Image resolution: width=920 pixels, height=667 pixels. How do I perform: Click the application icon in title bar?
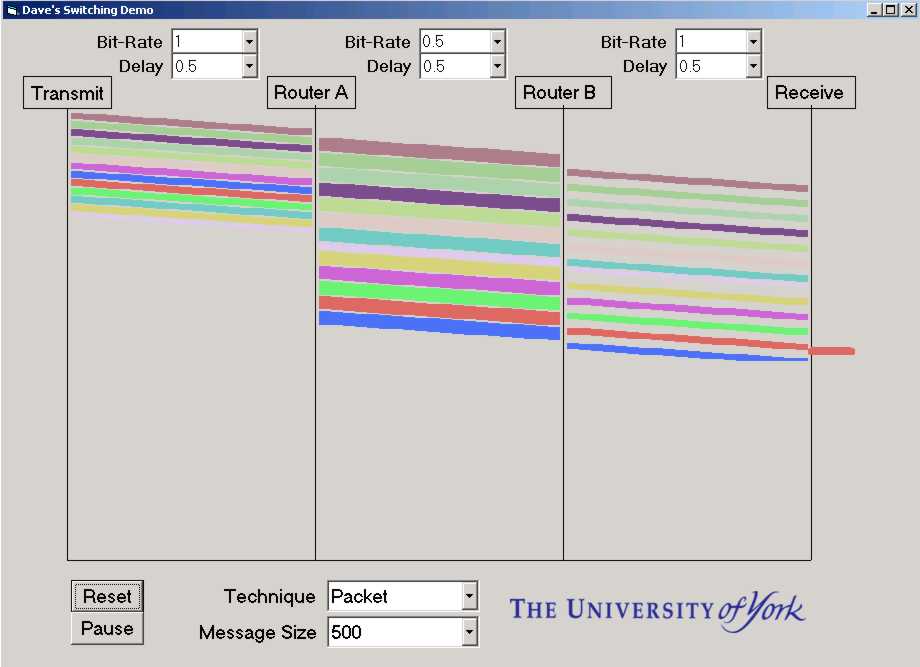click(11, 9)
